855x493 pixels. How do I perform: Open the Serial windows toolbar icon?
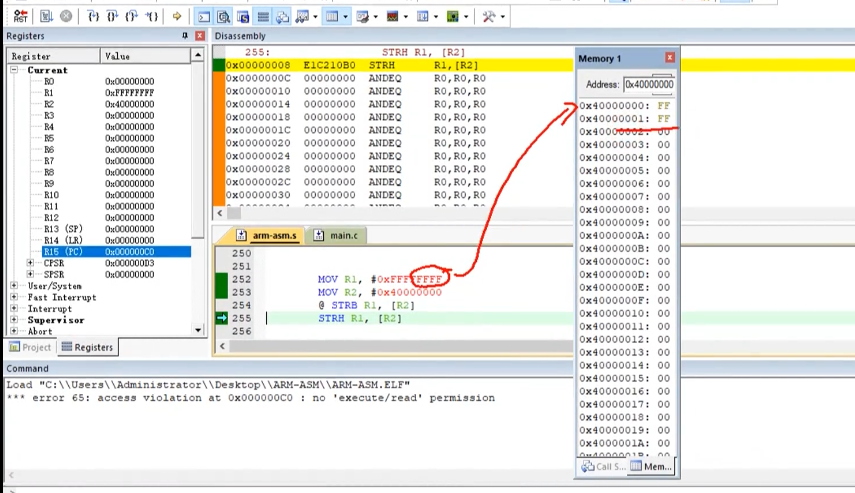pyautogui.click(x=363, y=17)
